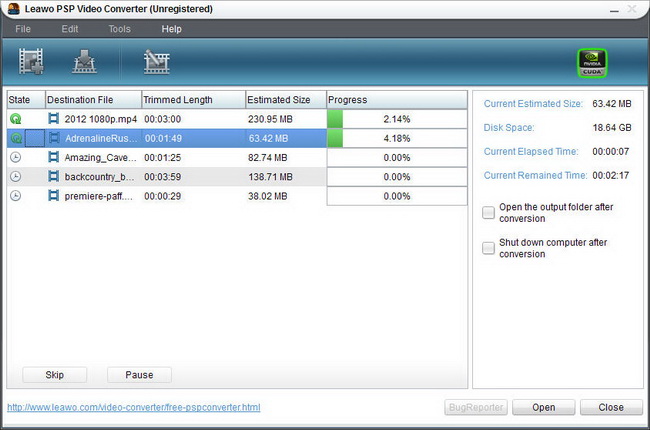
Task: Click the Current Elapsed Time 00:00:07 value
Action: pyautogui.click(x=611, y=151)
